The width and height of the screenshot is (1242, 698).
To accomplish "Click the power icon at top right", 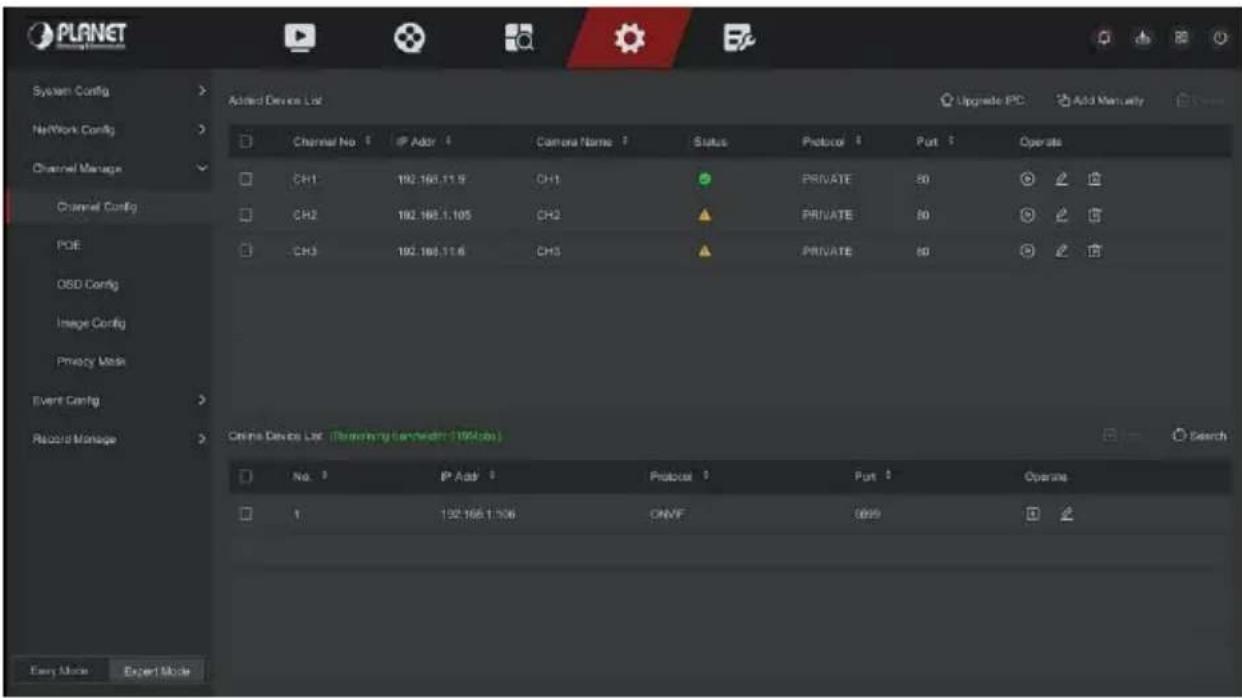I will 1219,38.
